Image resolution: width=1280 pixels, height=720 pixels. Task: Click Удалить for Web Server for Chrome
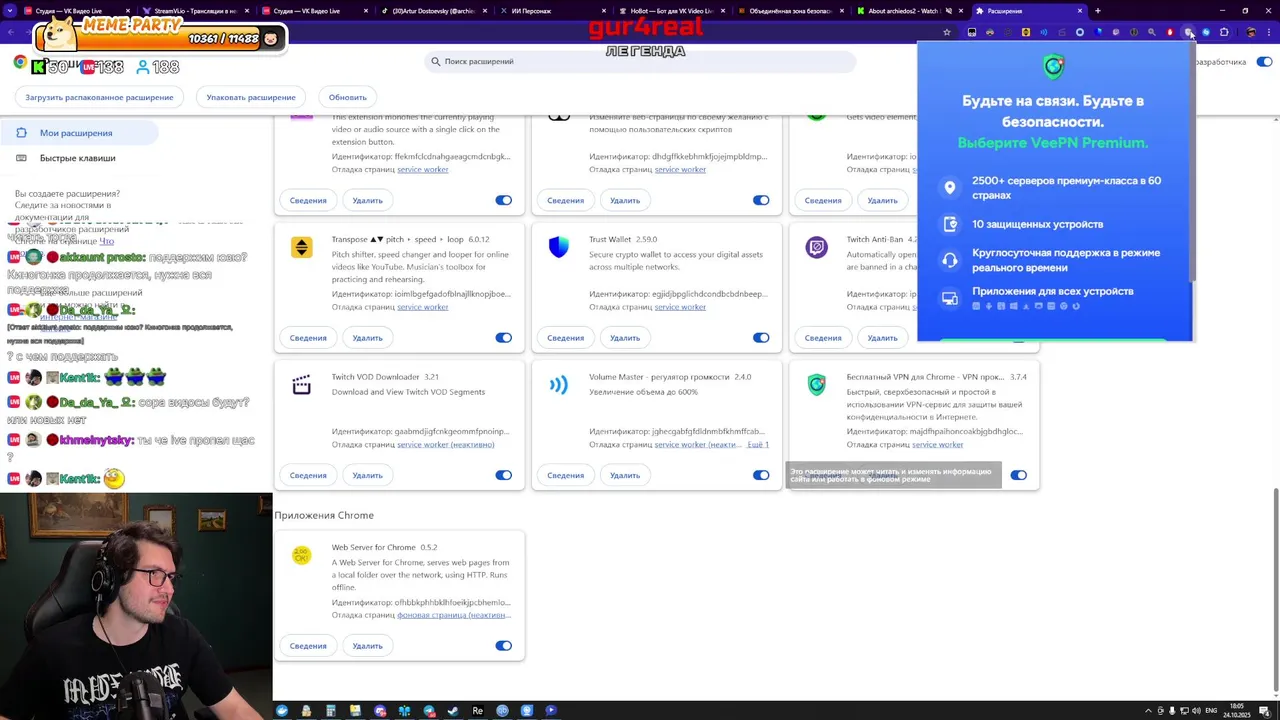point(367,646)
